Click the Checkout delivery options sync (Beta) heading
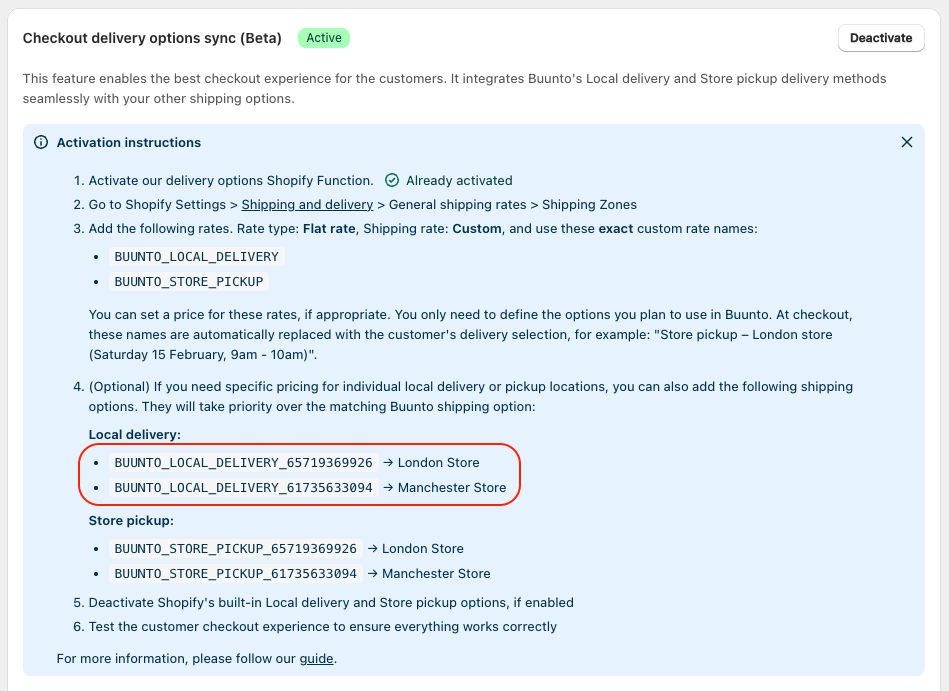The width and height of the screenshot is (949, 691). (152, 38)
